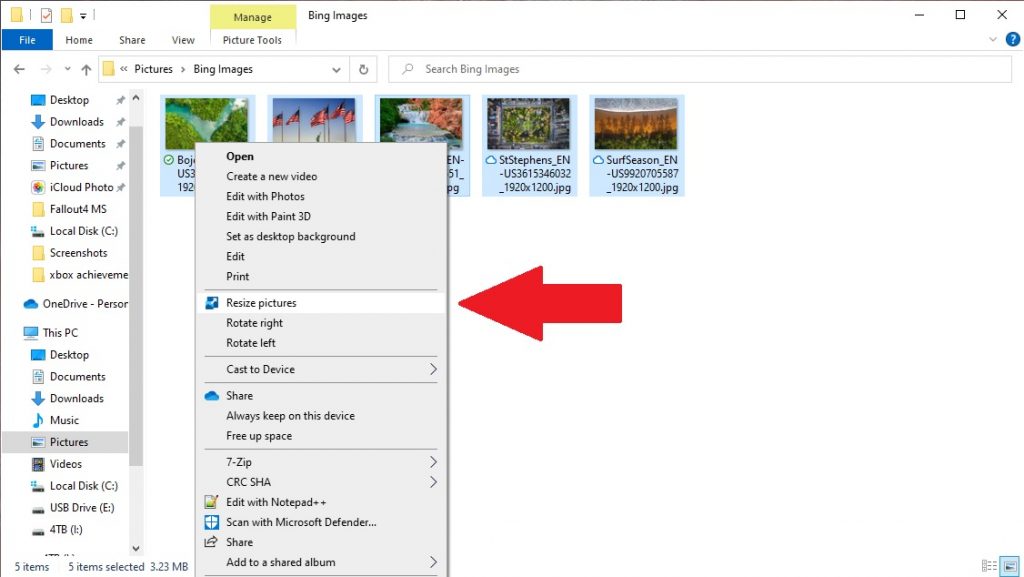Click the new folder quick access icon
The image size is (1024, 577).
click(x=67, y=15)
